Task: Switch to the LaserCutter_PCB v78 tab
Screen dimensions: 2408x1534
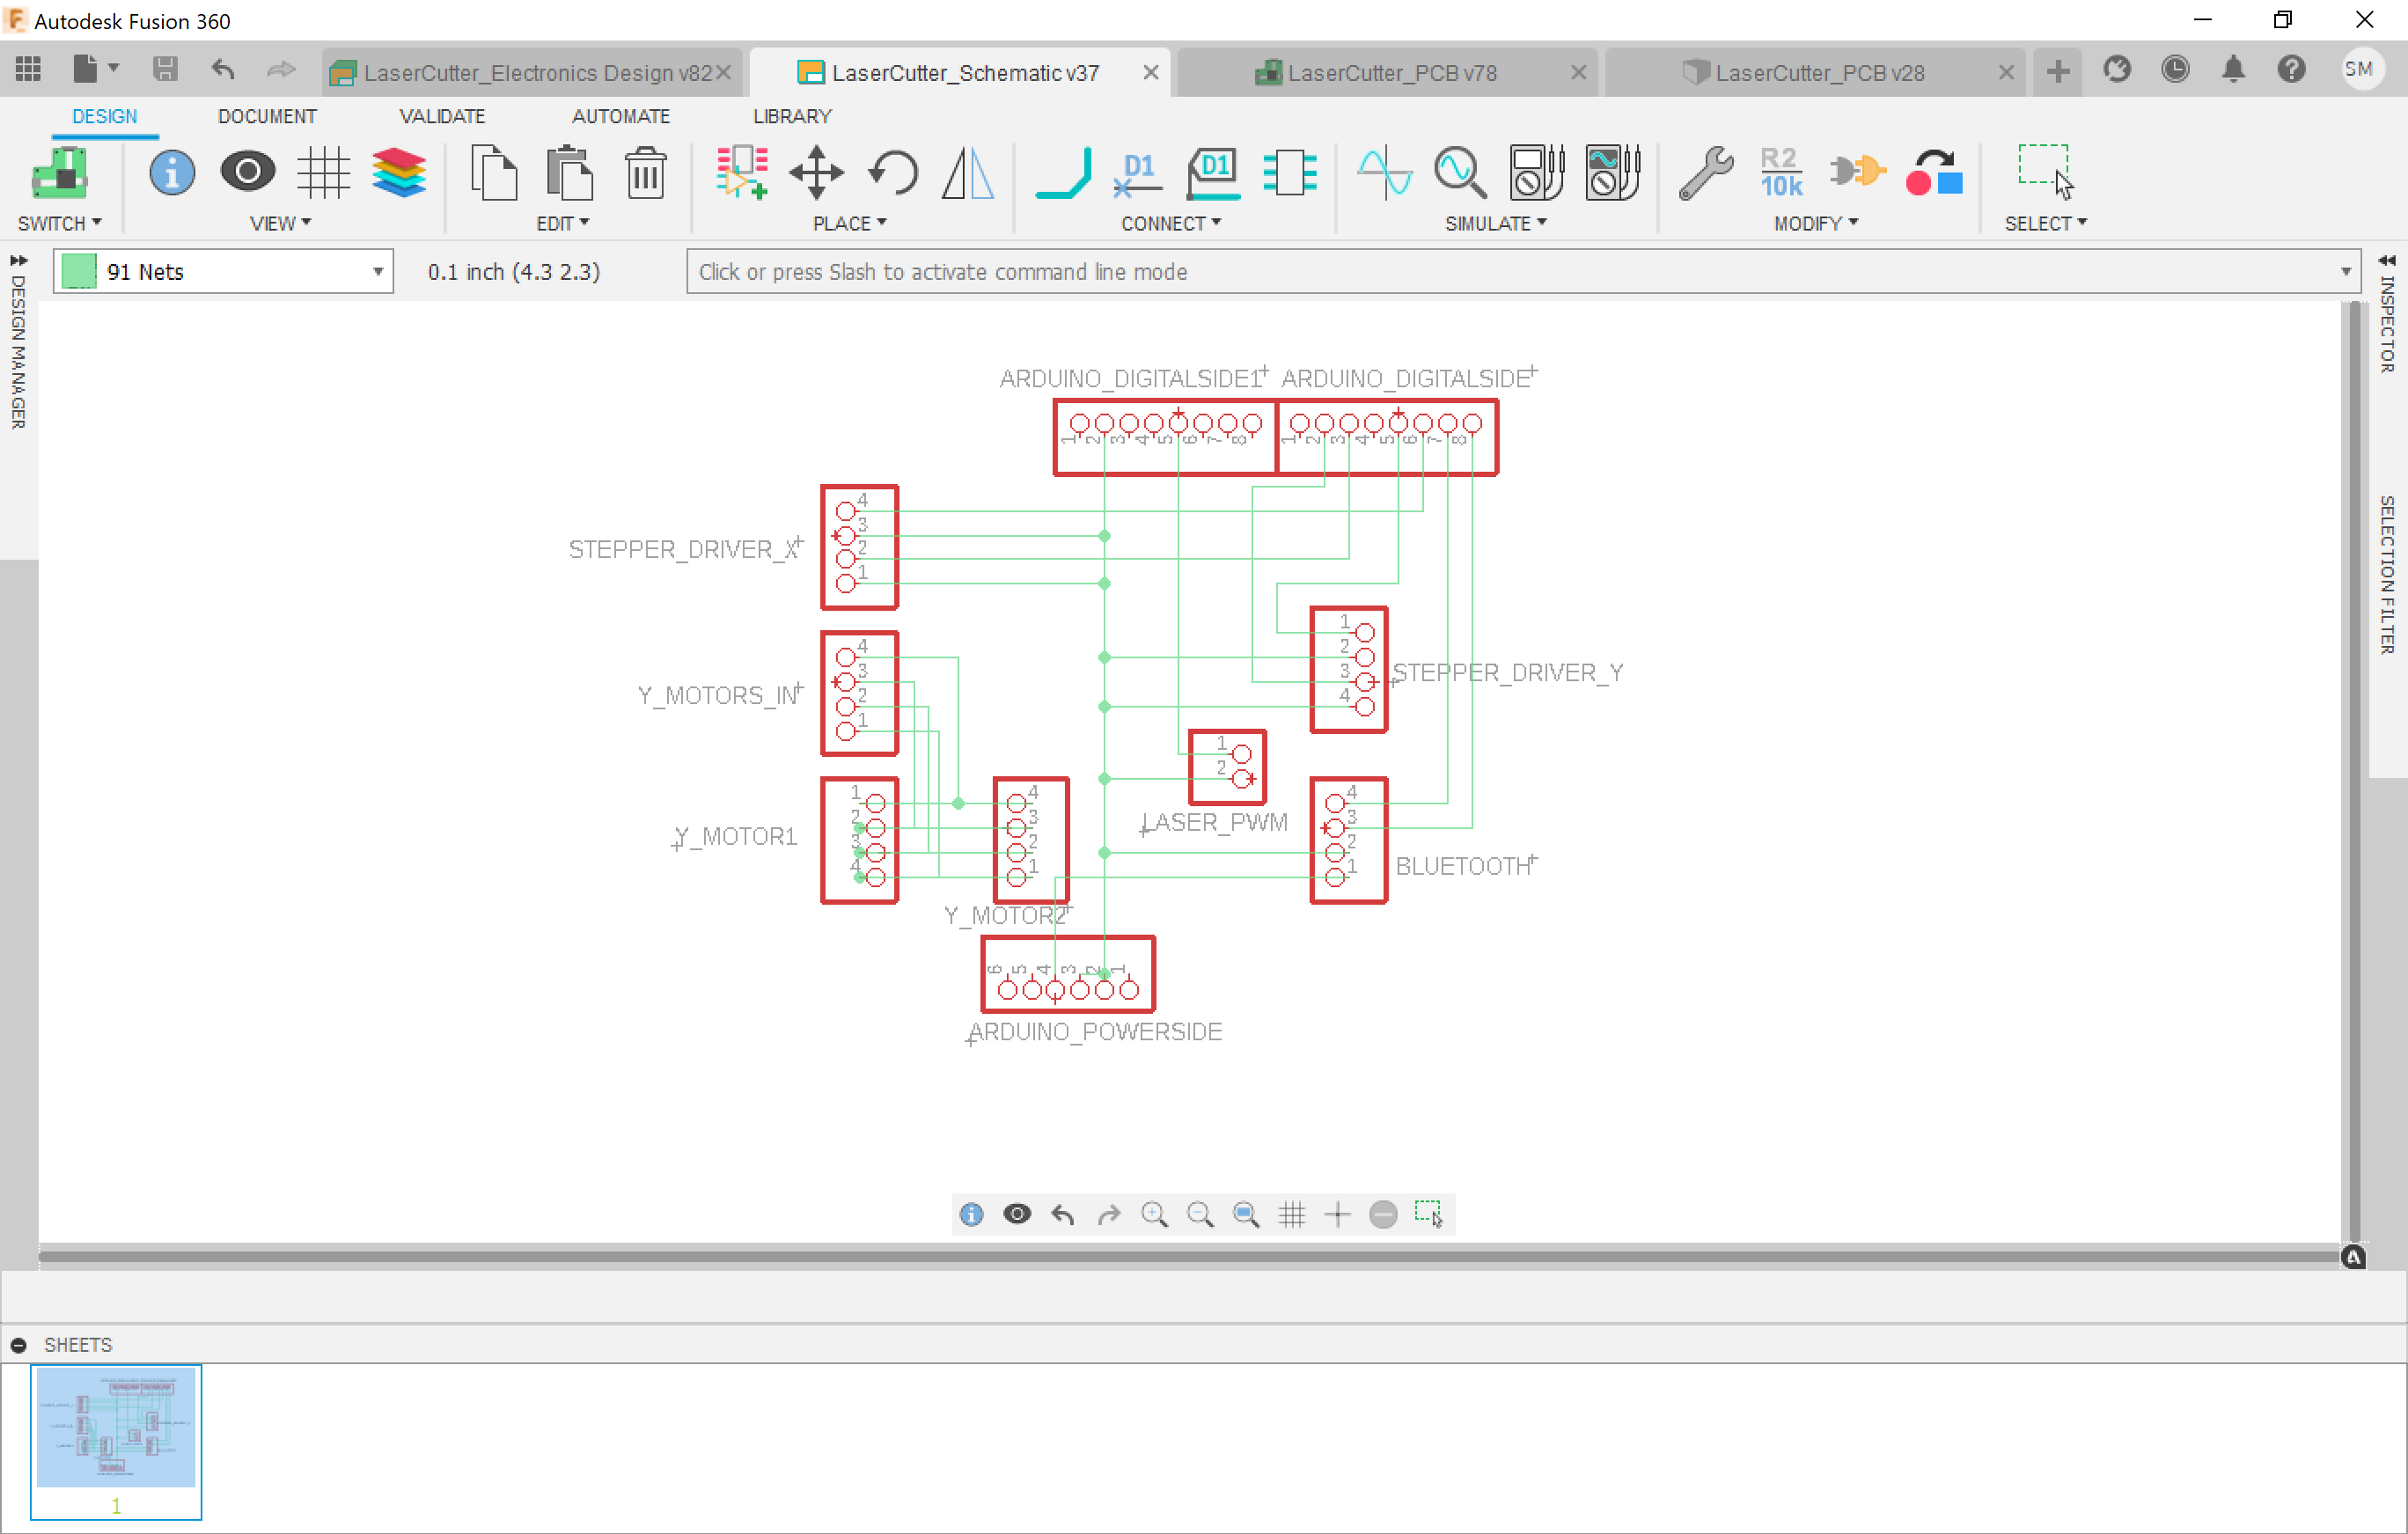Action: coord(1390,71)
